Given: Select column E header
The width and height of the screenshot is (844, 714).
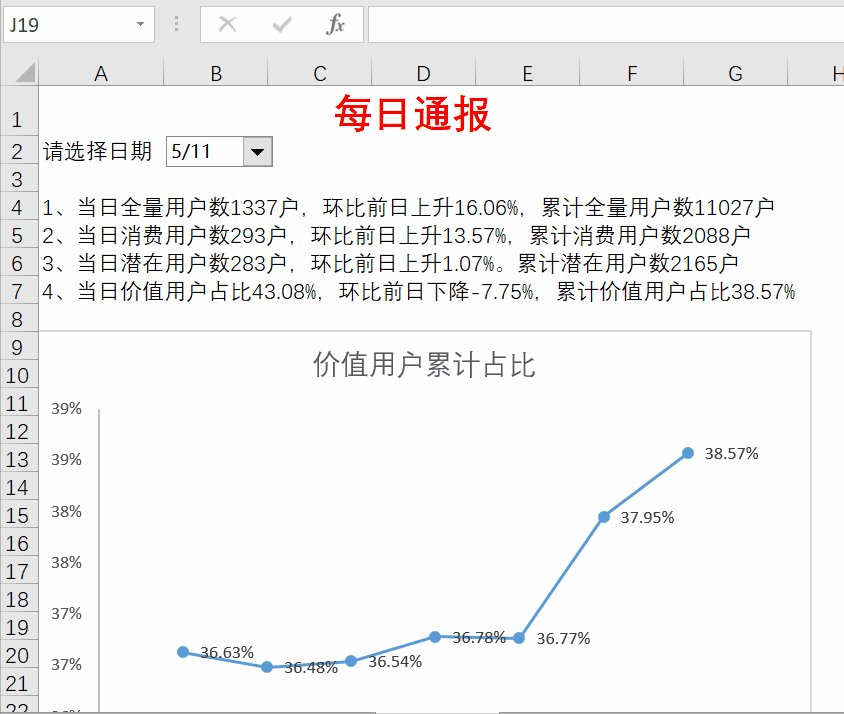Looking at the screenshot, I should pyautogui.click(x=527, y=73).
